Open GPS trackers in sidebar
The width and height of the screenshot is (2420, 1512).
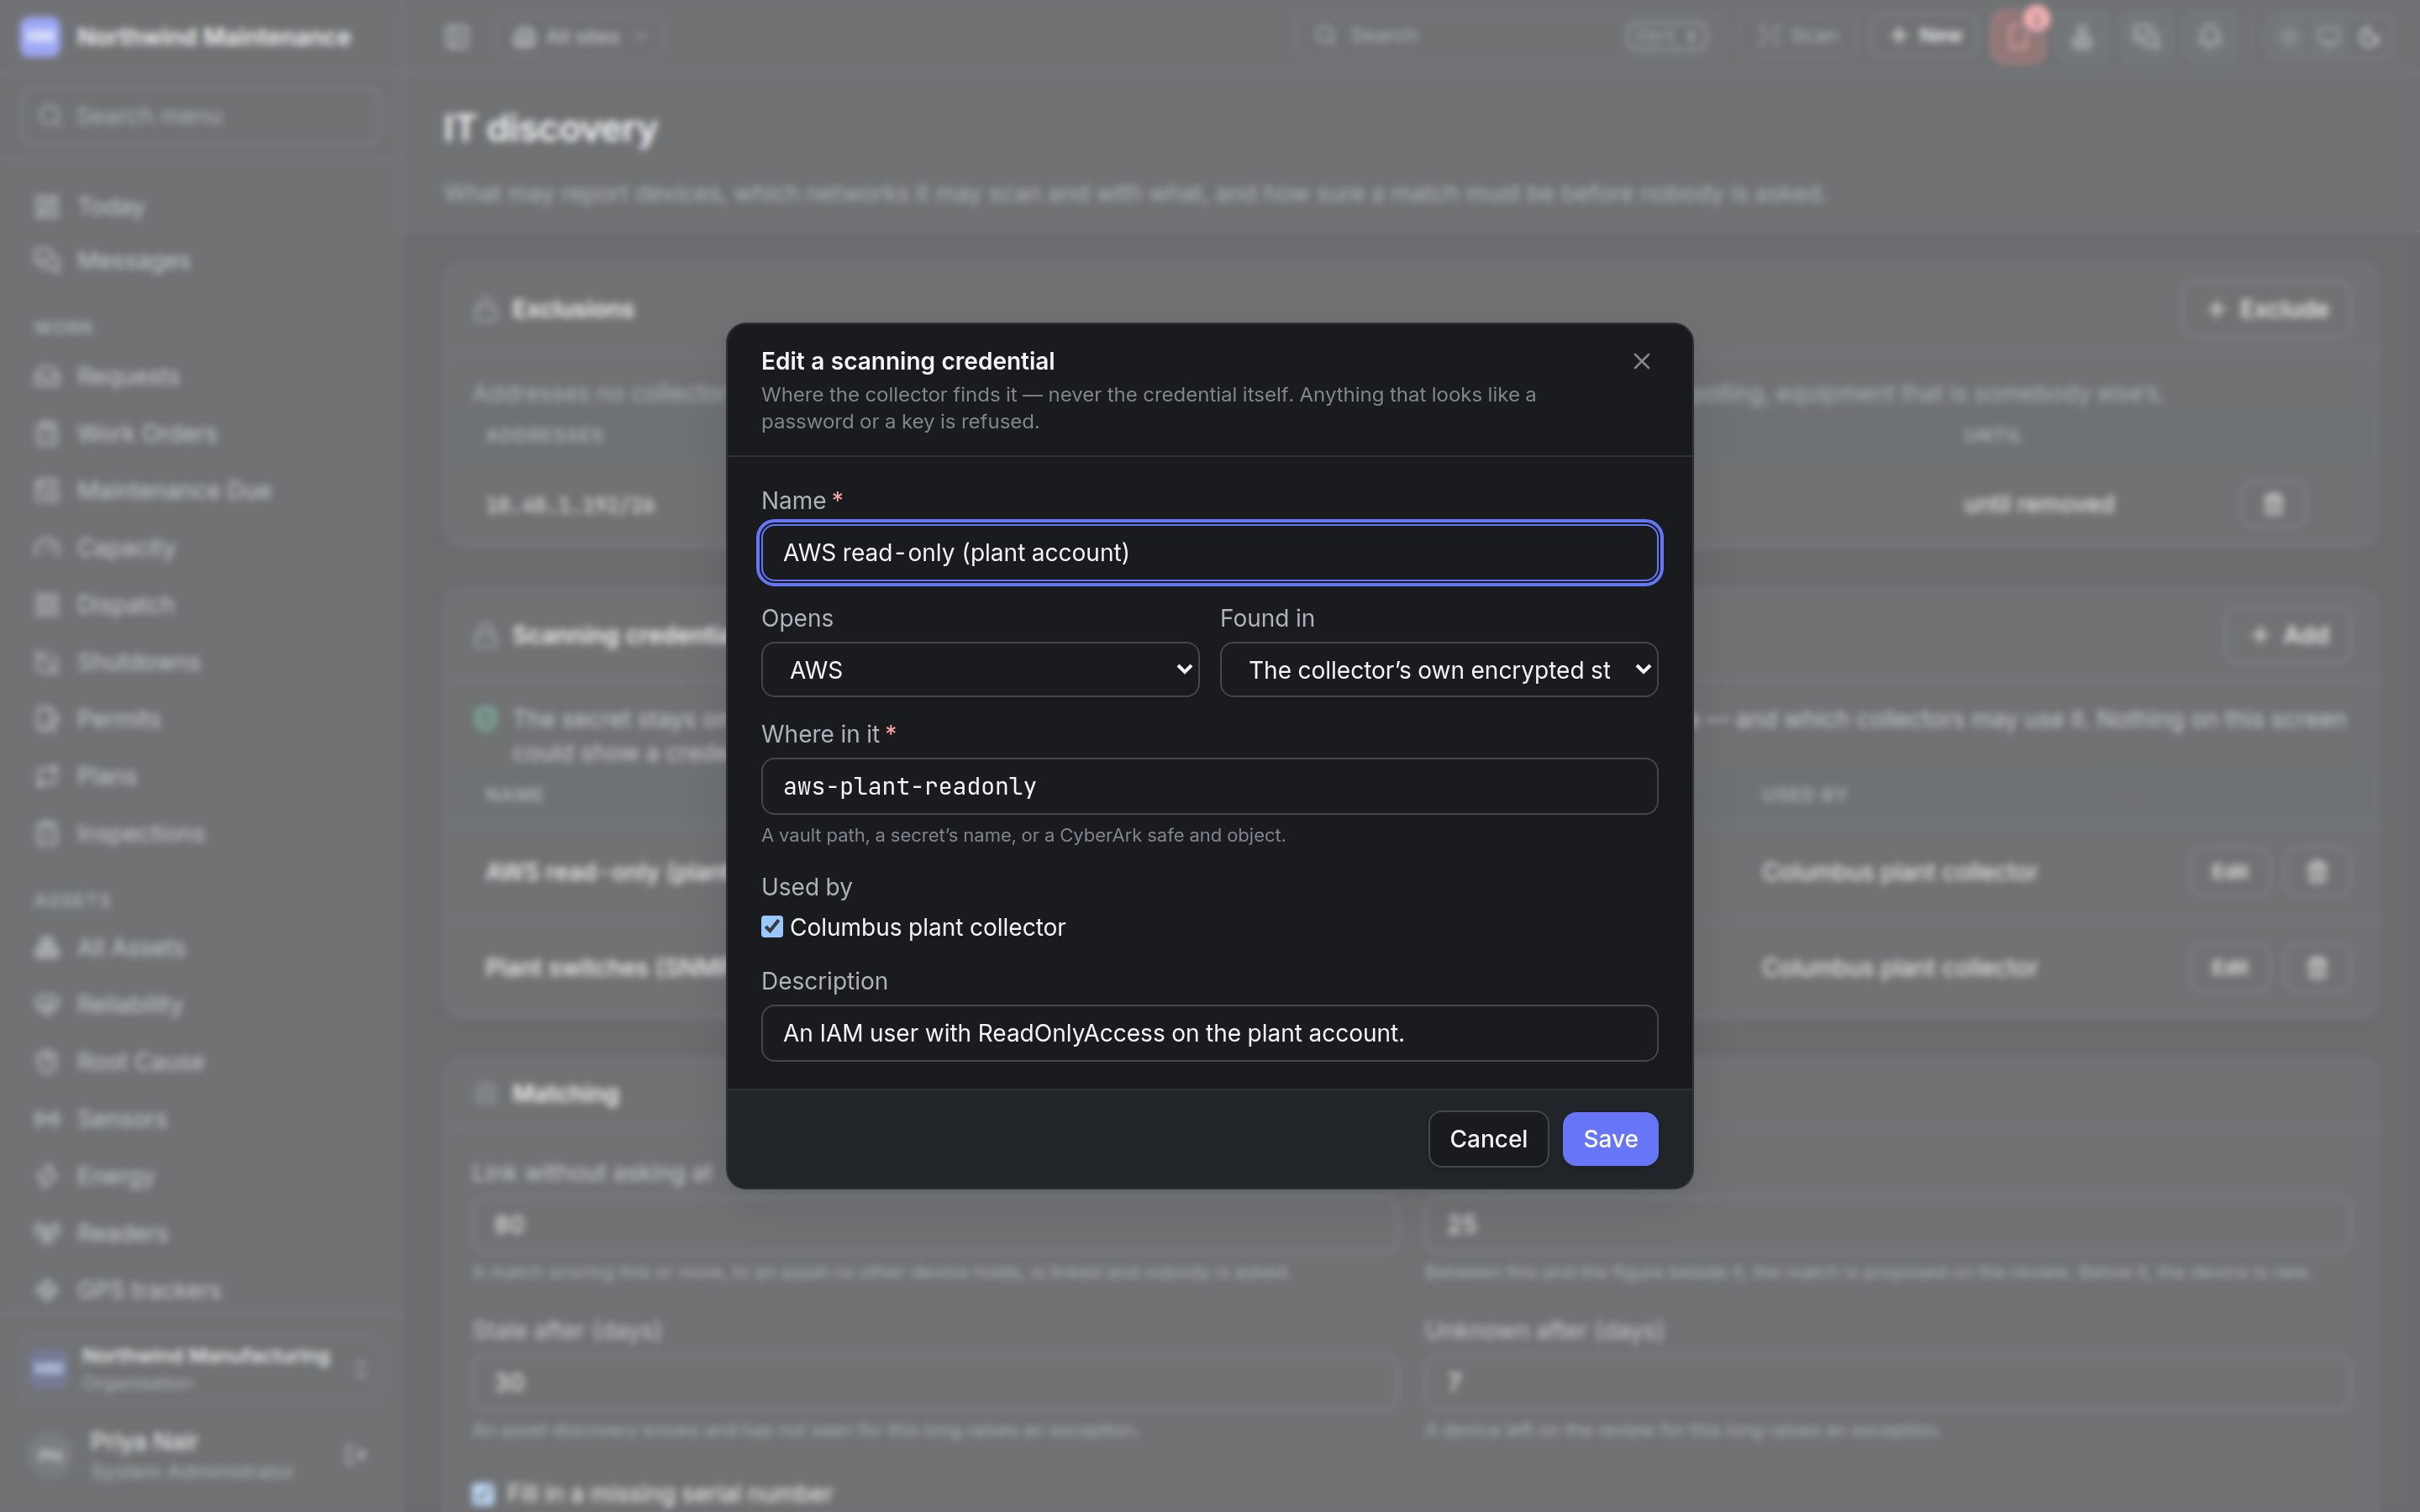click(200, 1290)
